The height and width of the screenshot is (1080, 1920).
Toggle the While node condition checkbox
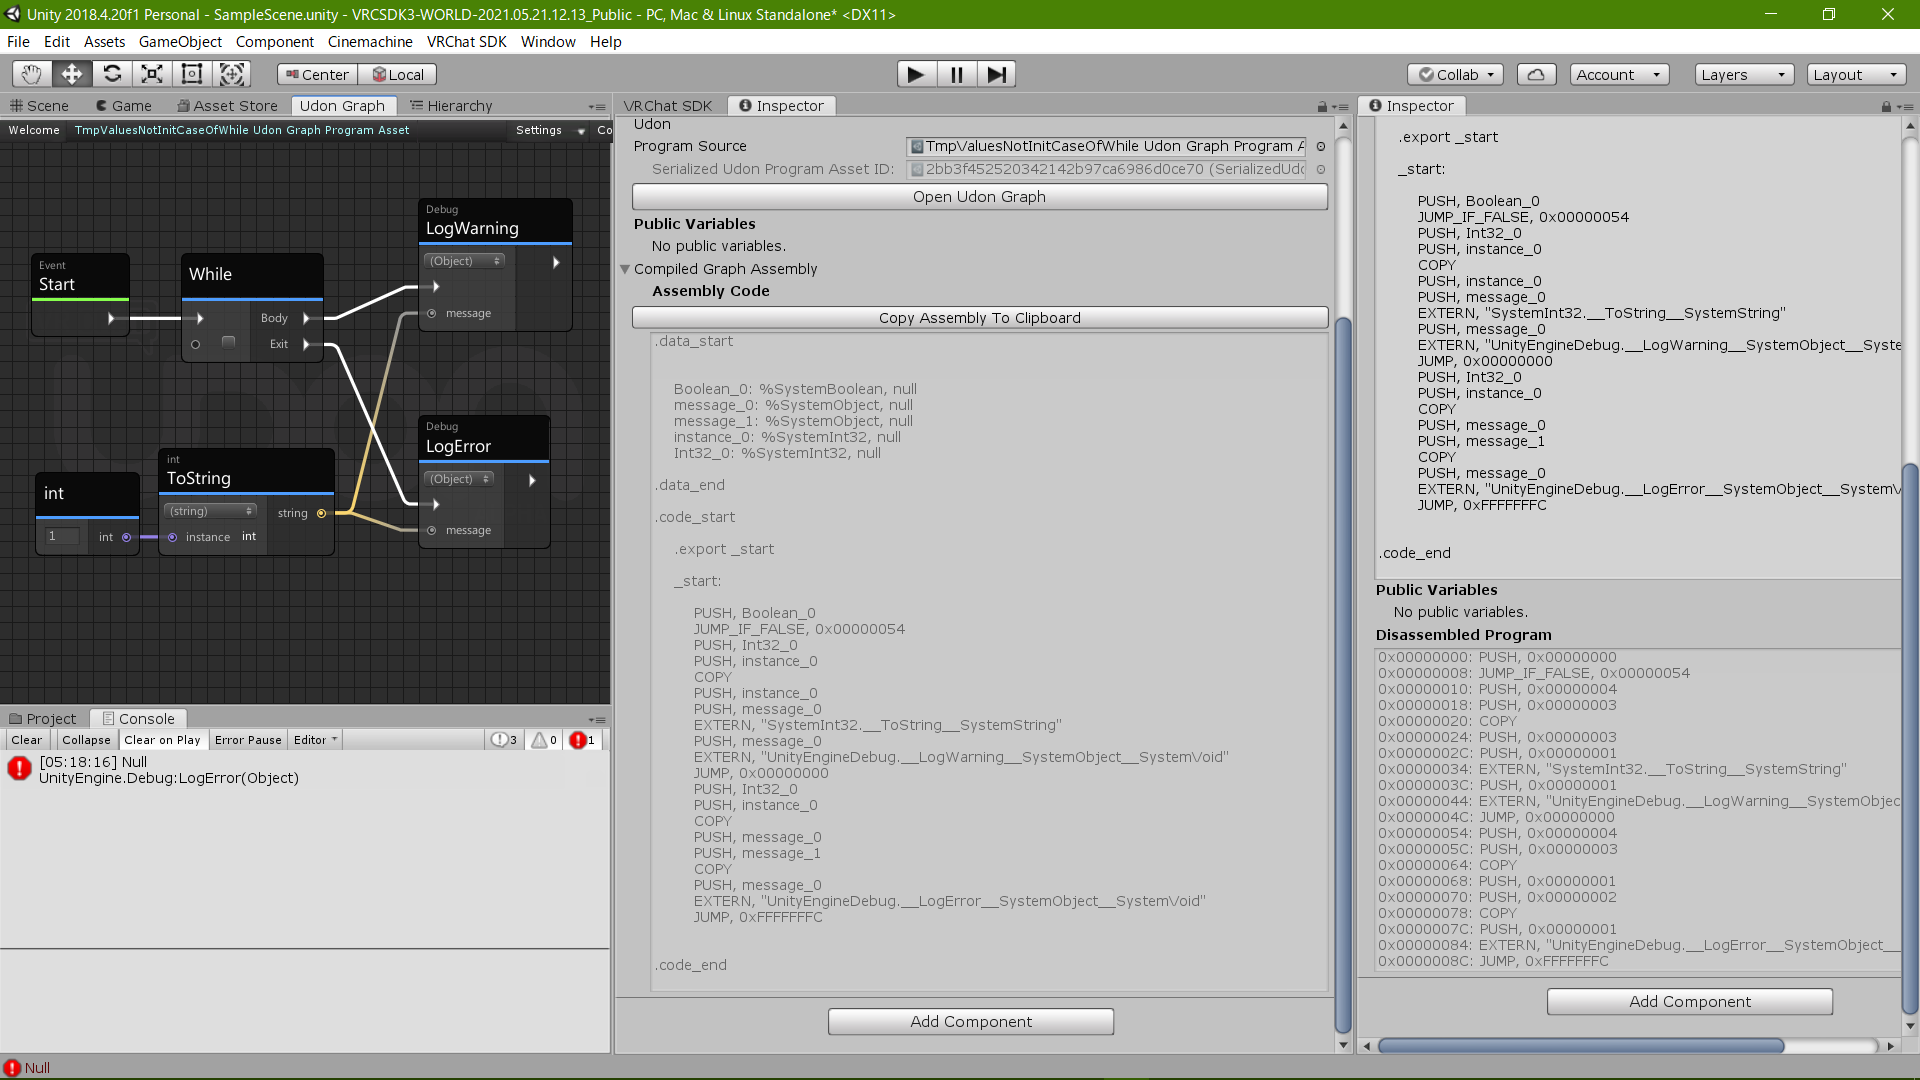pos(228,343)
